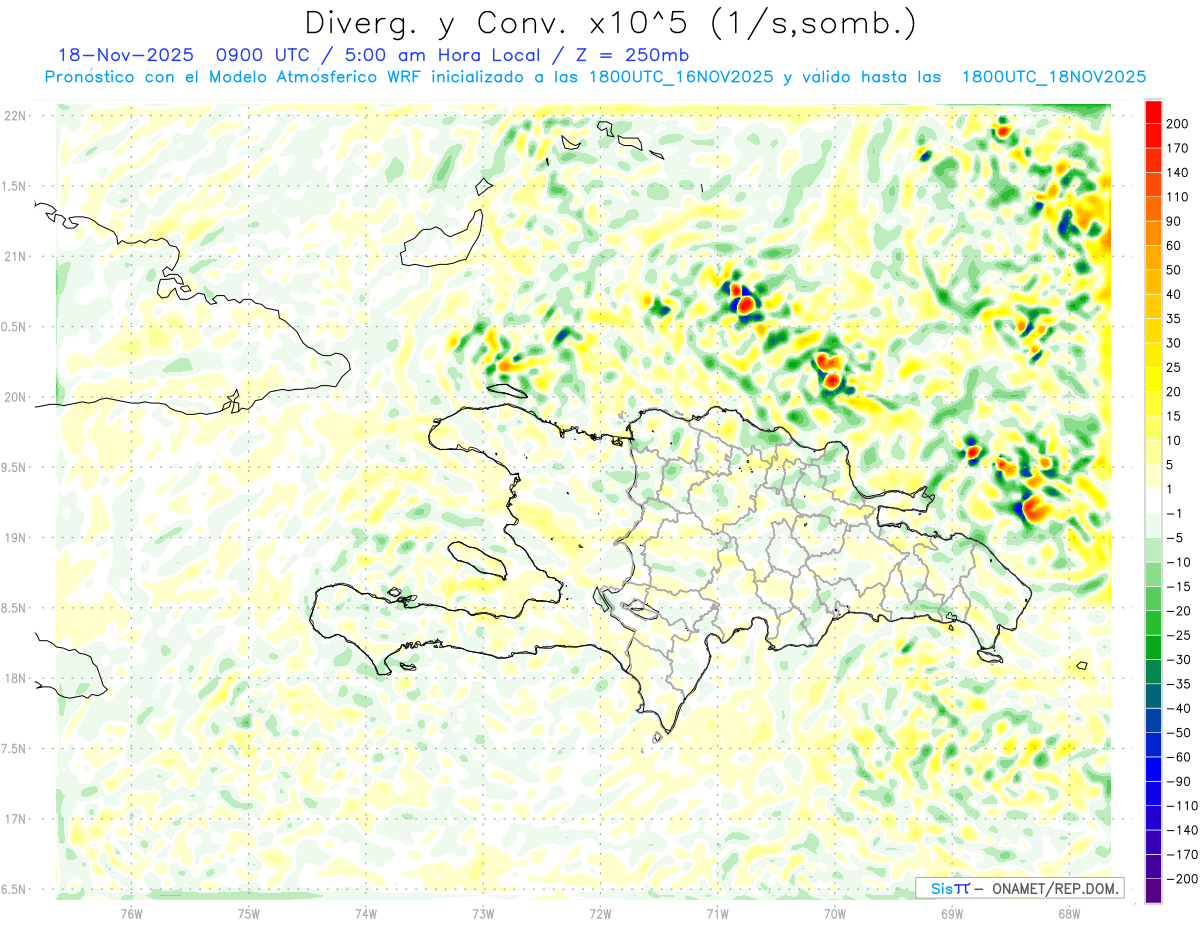Click the 68W longitude label

point(1069,913)
